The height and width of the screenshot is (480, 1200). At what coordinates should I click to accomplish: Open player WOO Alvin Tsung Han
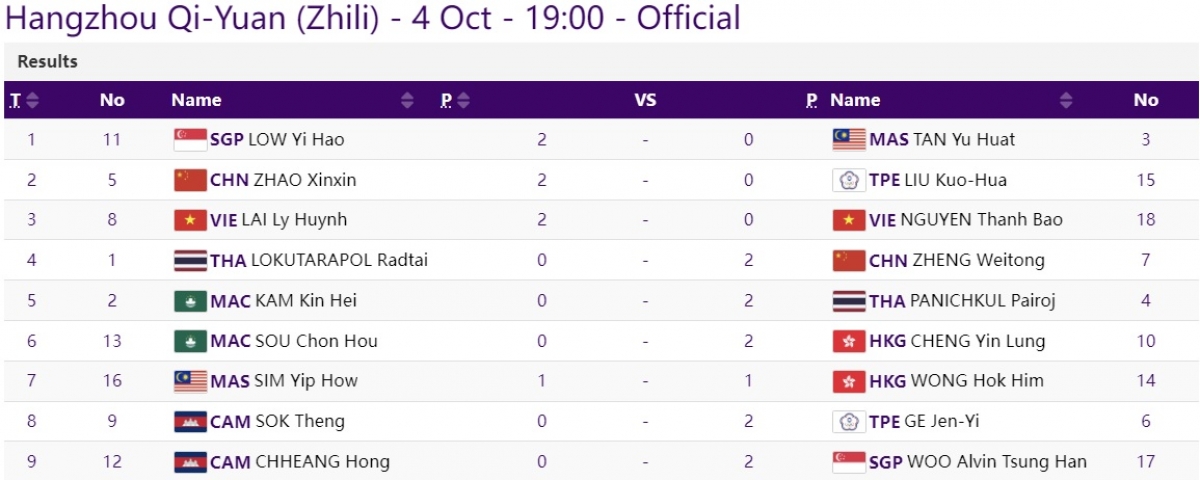[996, 461]
